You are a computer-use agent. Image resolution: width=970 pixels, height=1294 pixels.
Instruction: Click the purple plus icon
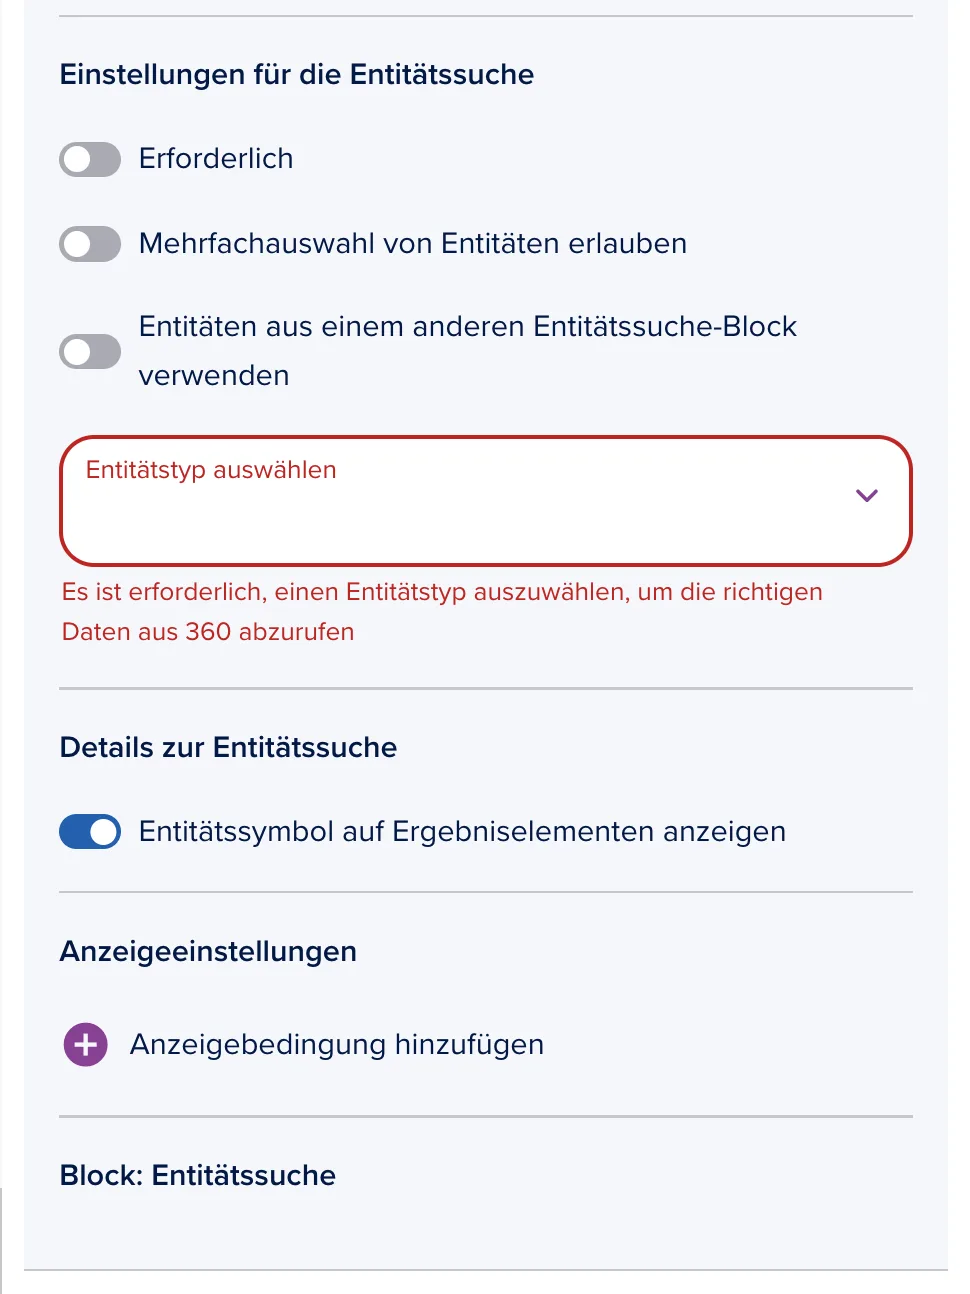(x=86, y=1045)
